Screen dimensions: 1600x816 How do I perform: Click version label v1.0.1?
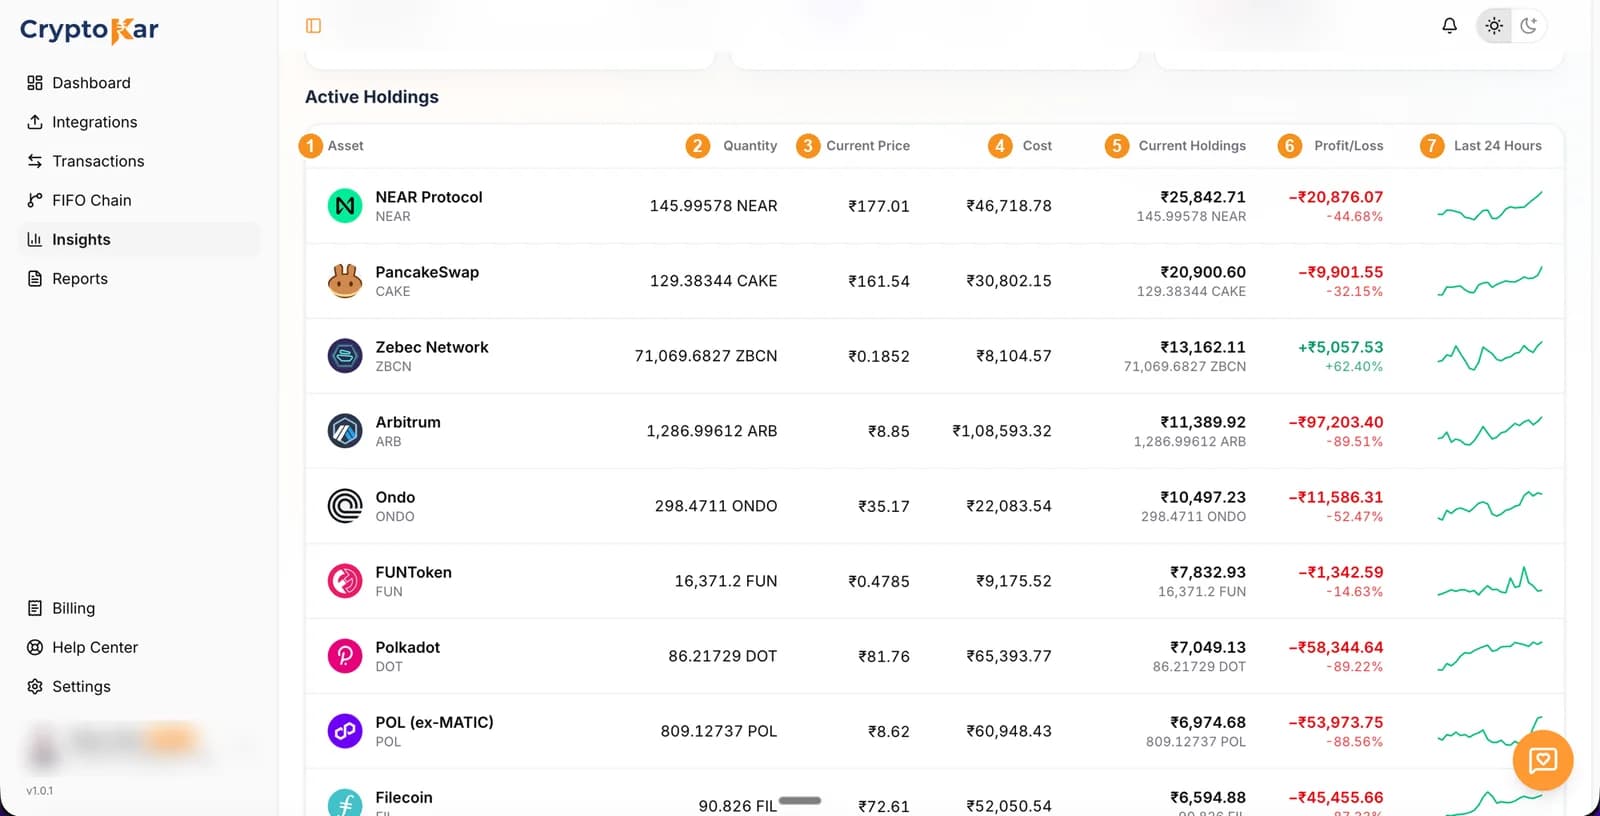click(40, 791)
